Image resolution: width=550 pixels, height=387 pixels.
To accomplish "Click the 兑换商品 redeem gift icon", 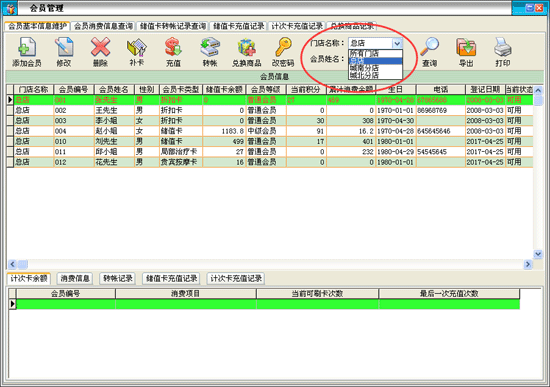I will coord(247,47).
